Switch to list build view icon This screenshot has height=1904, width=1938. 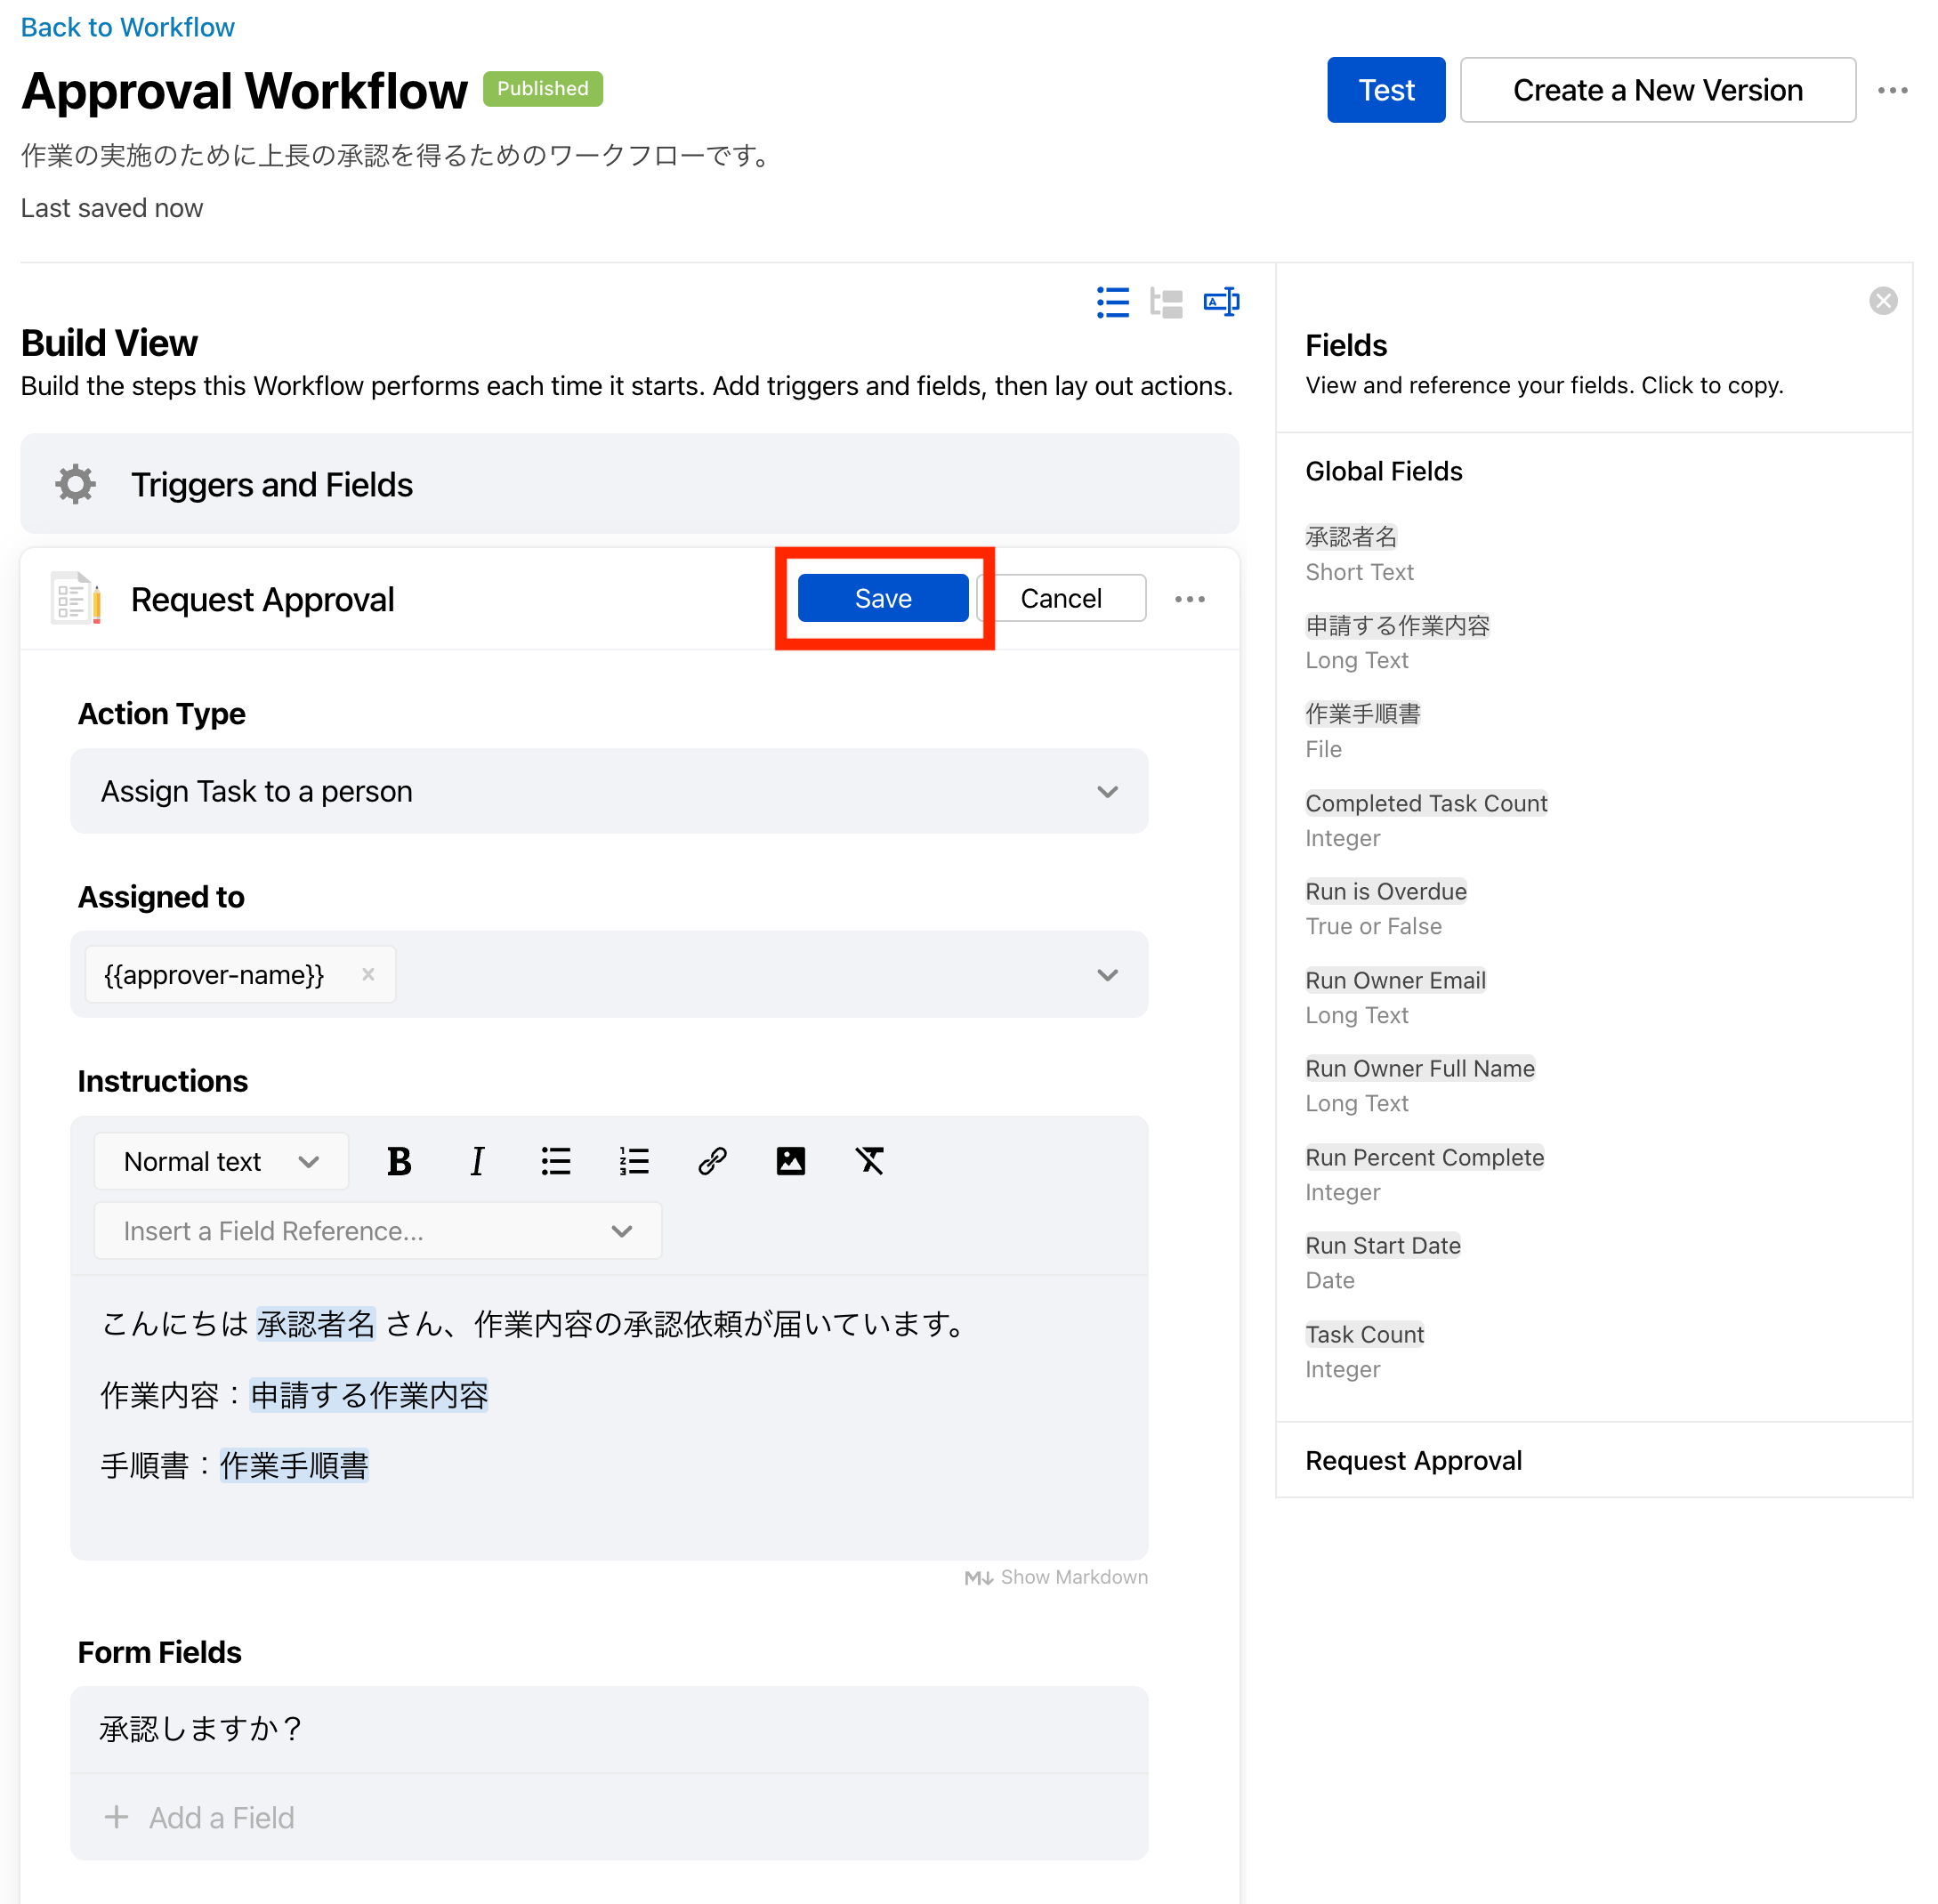tap(1113, 302)
